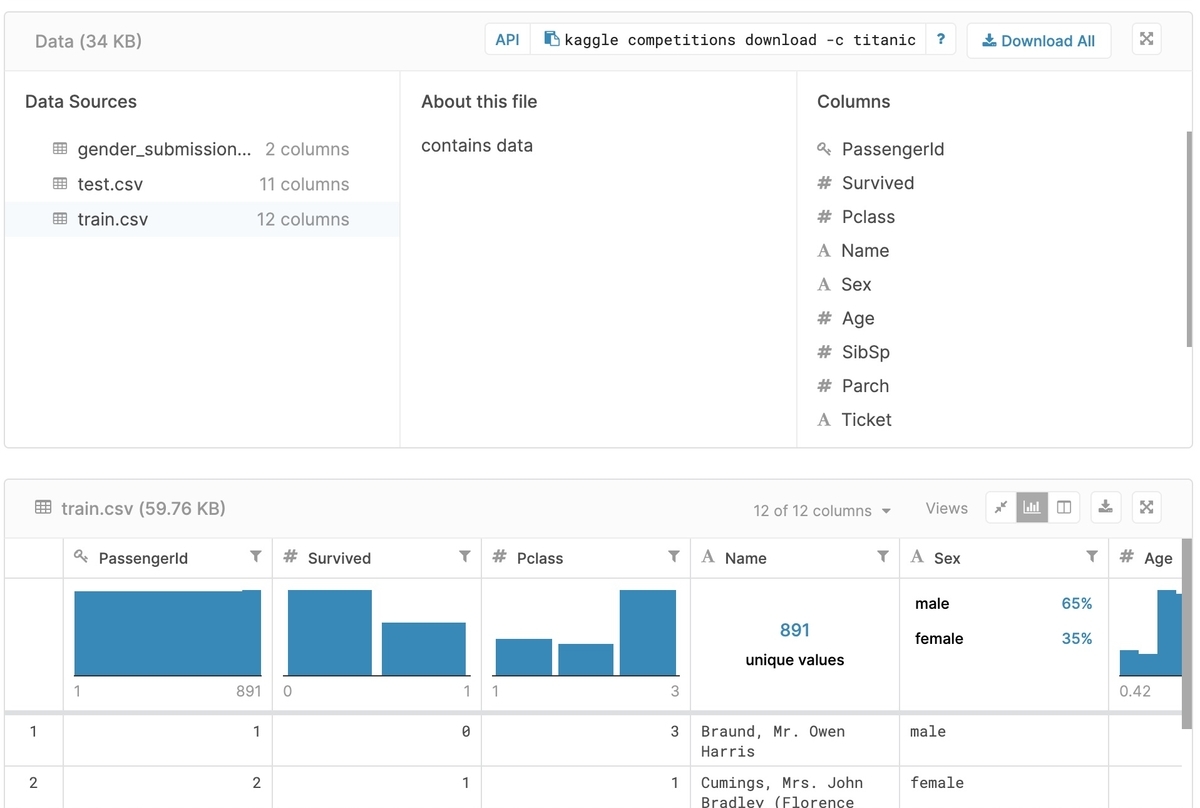Click the text type icon beside Name in Columns list
The width and height of the screenshot is (1200, 808).
pyautogui.click(x=824, y=251)
